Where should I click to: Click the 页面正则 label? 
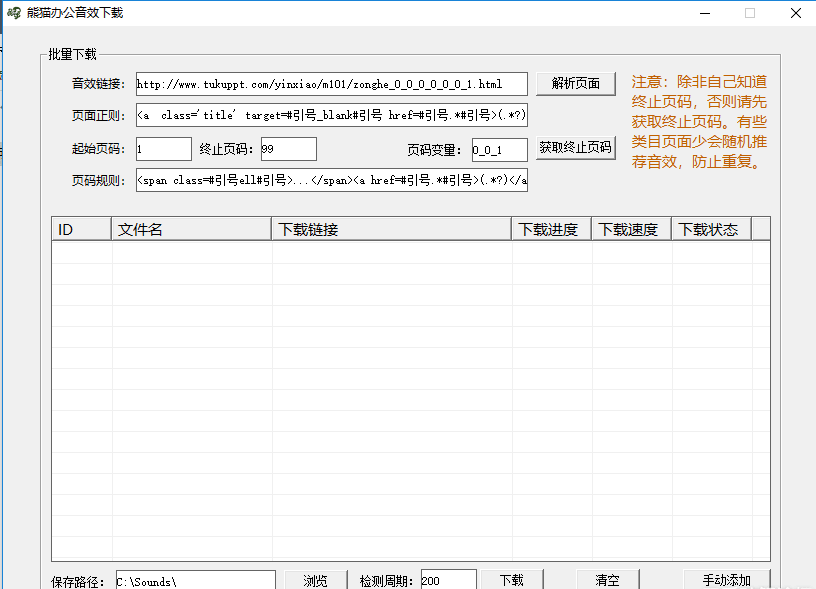point(98,116)
